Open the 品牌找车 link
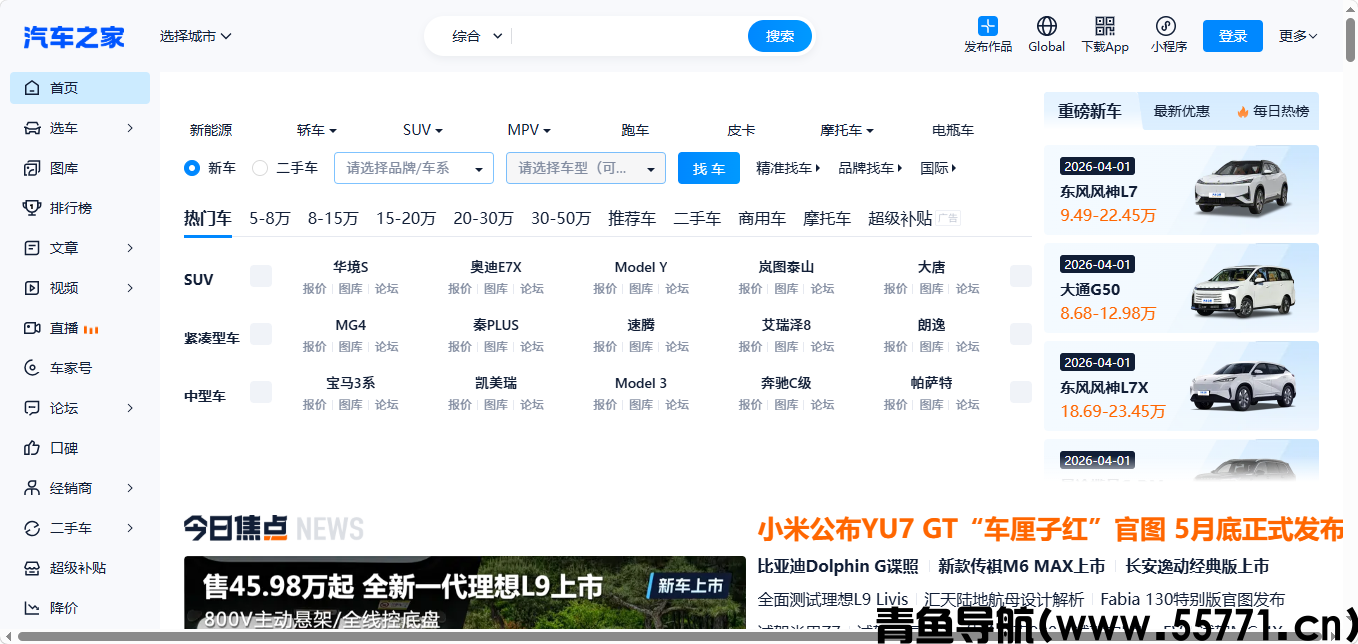1358x644 pixels. pos(870,168)
